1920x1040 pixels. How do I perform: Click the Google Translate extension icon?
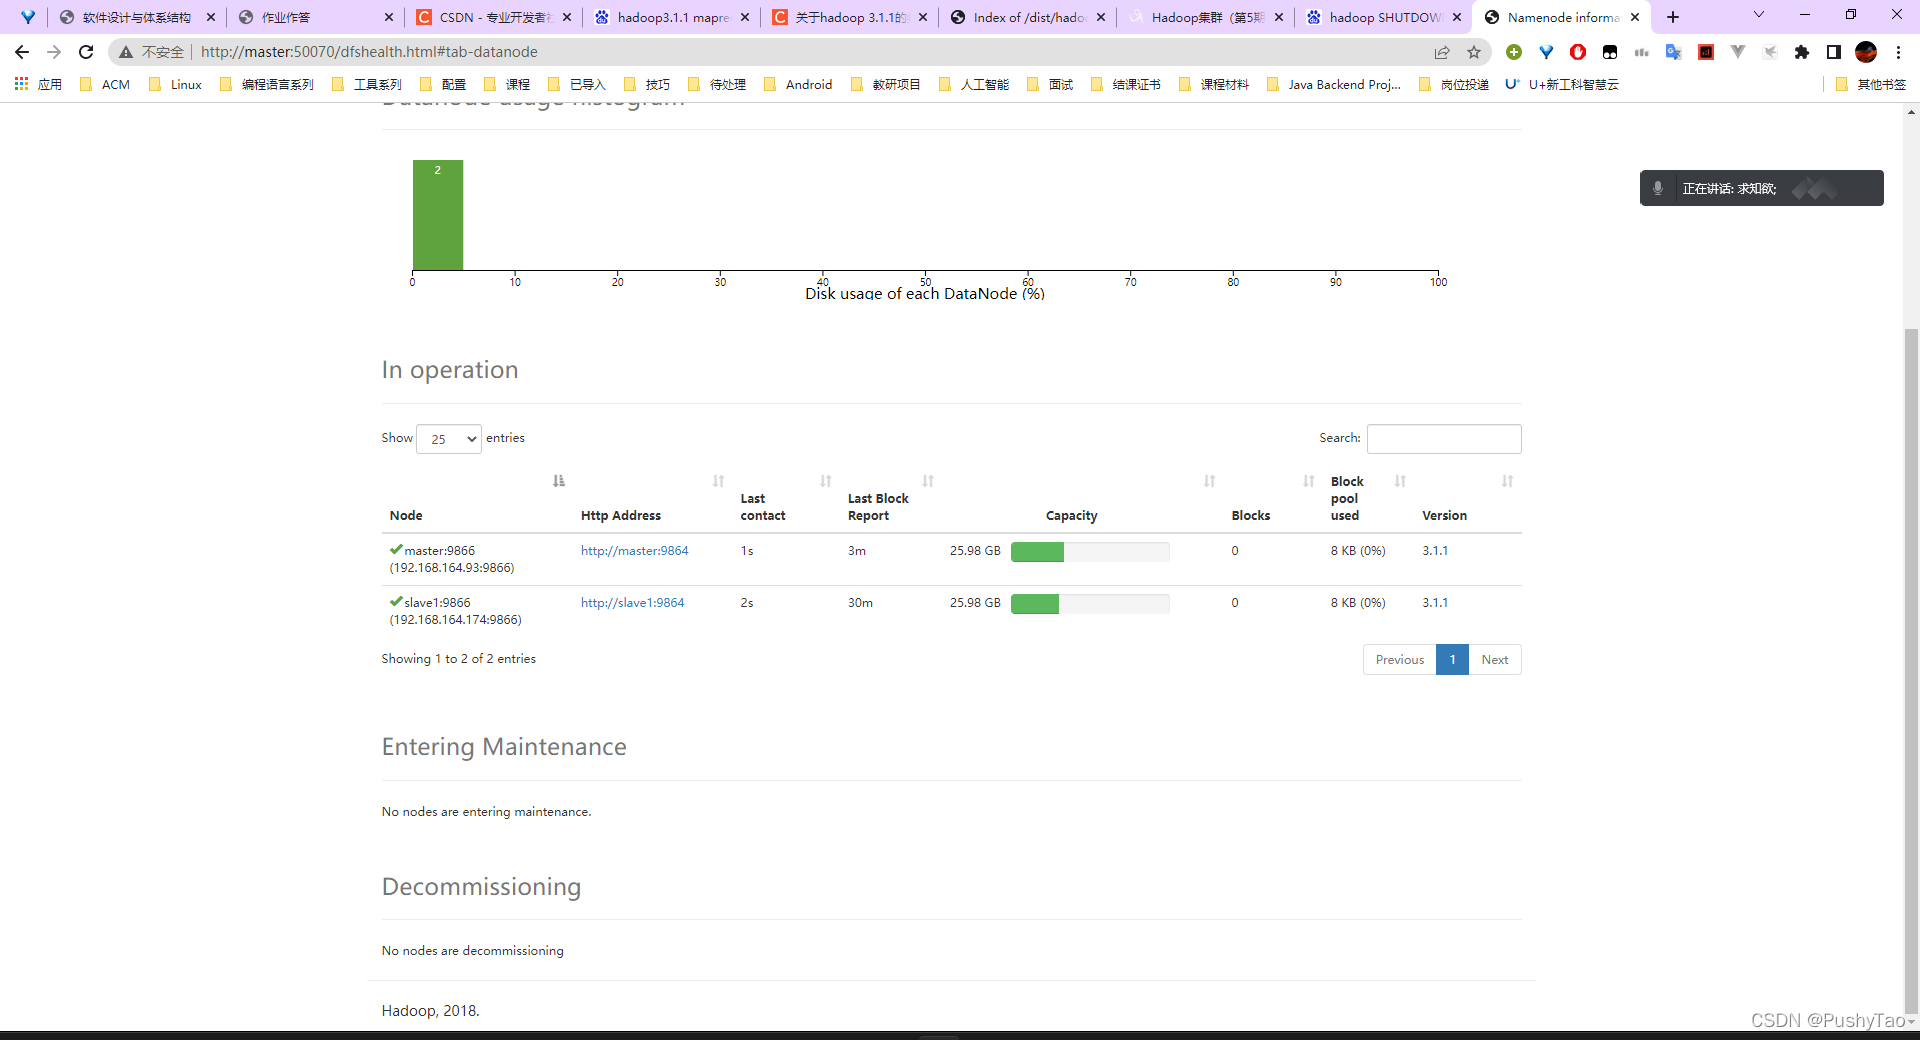point(1674,52)
